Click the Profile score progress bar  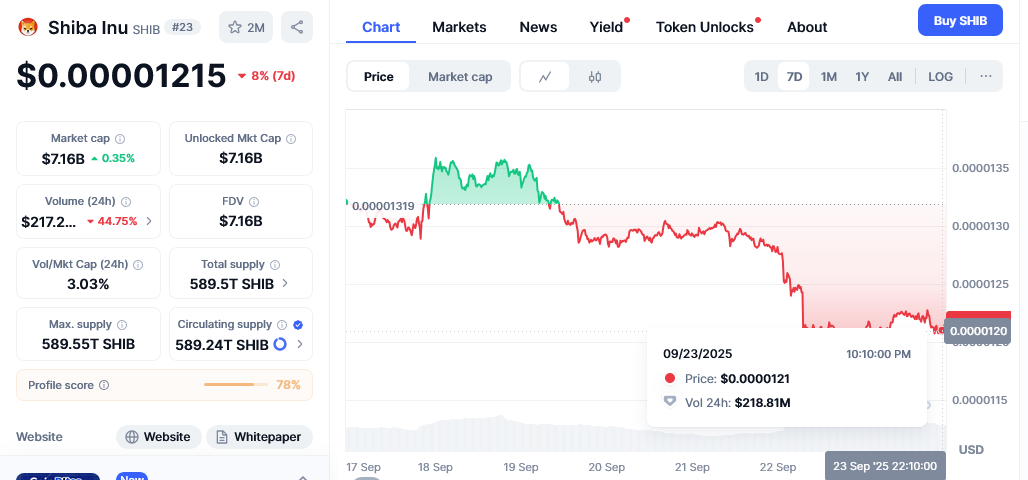236,384
